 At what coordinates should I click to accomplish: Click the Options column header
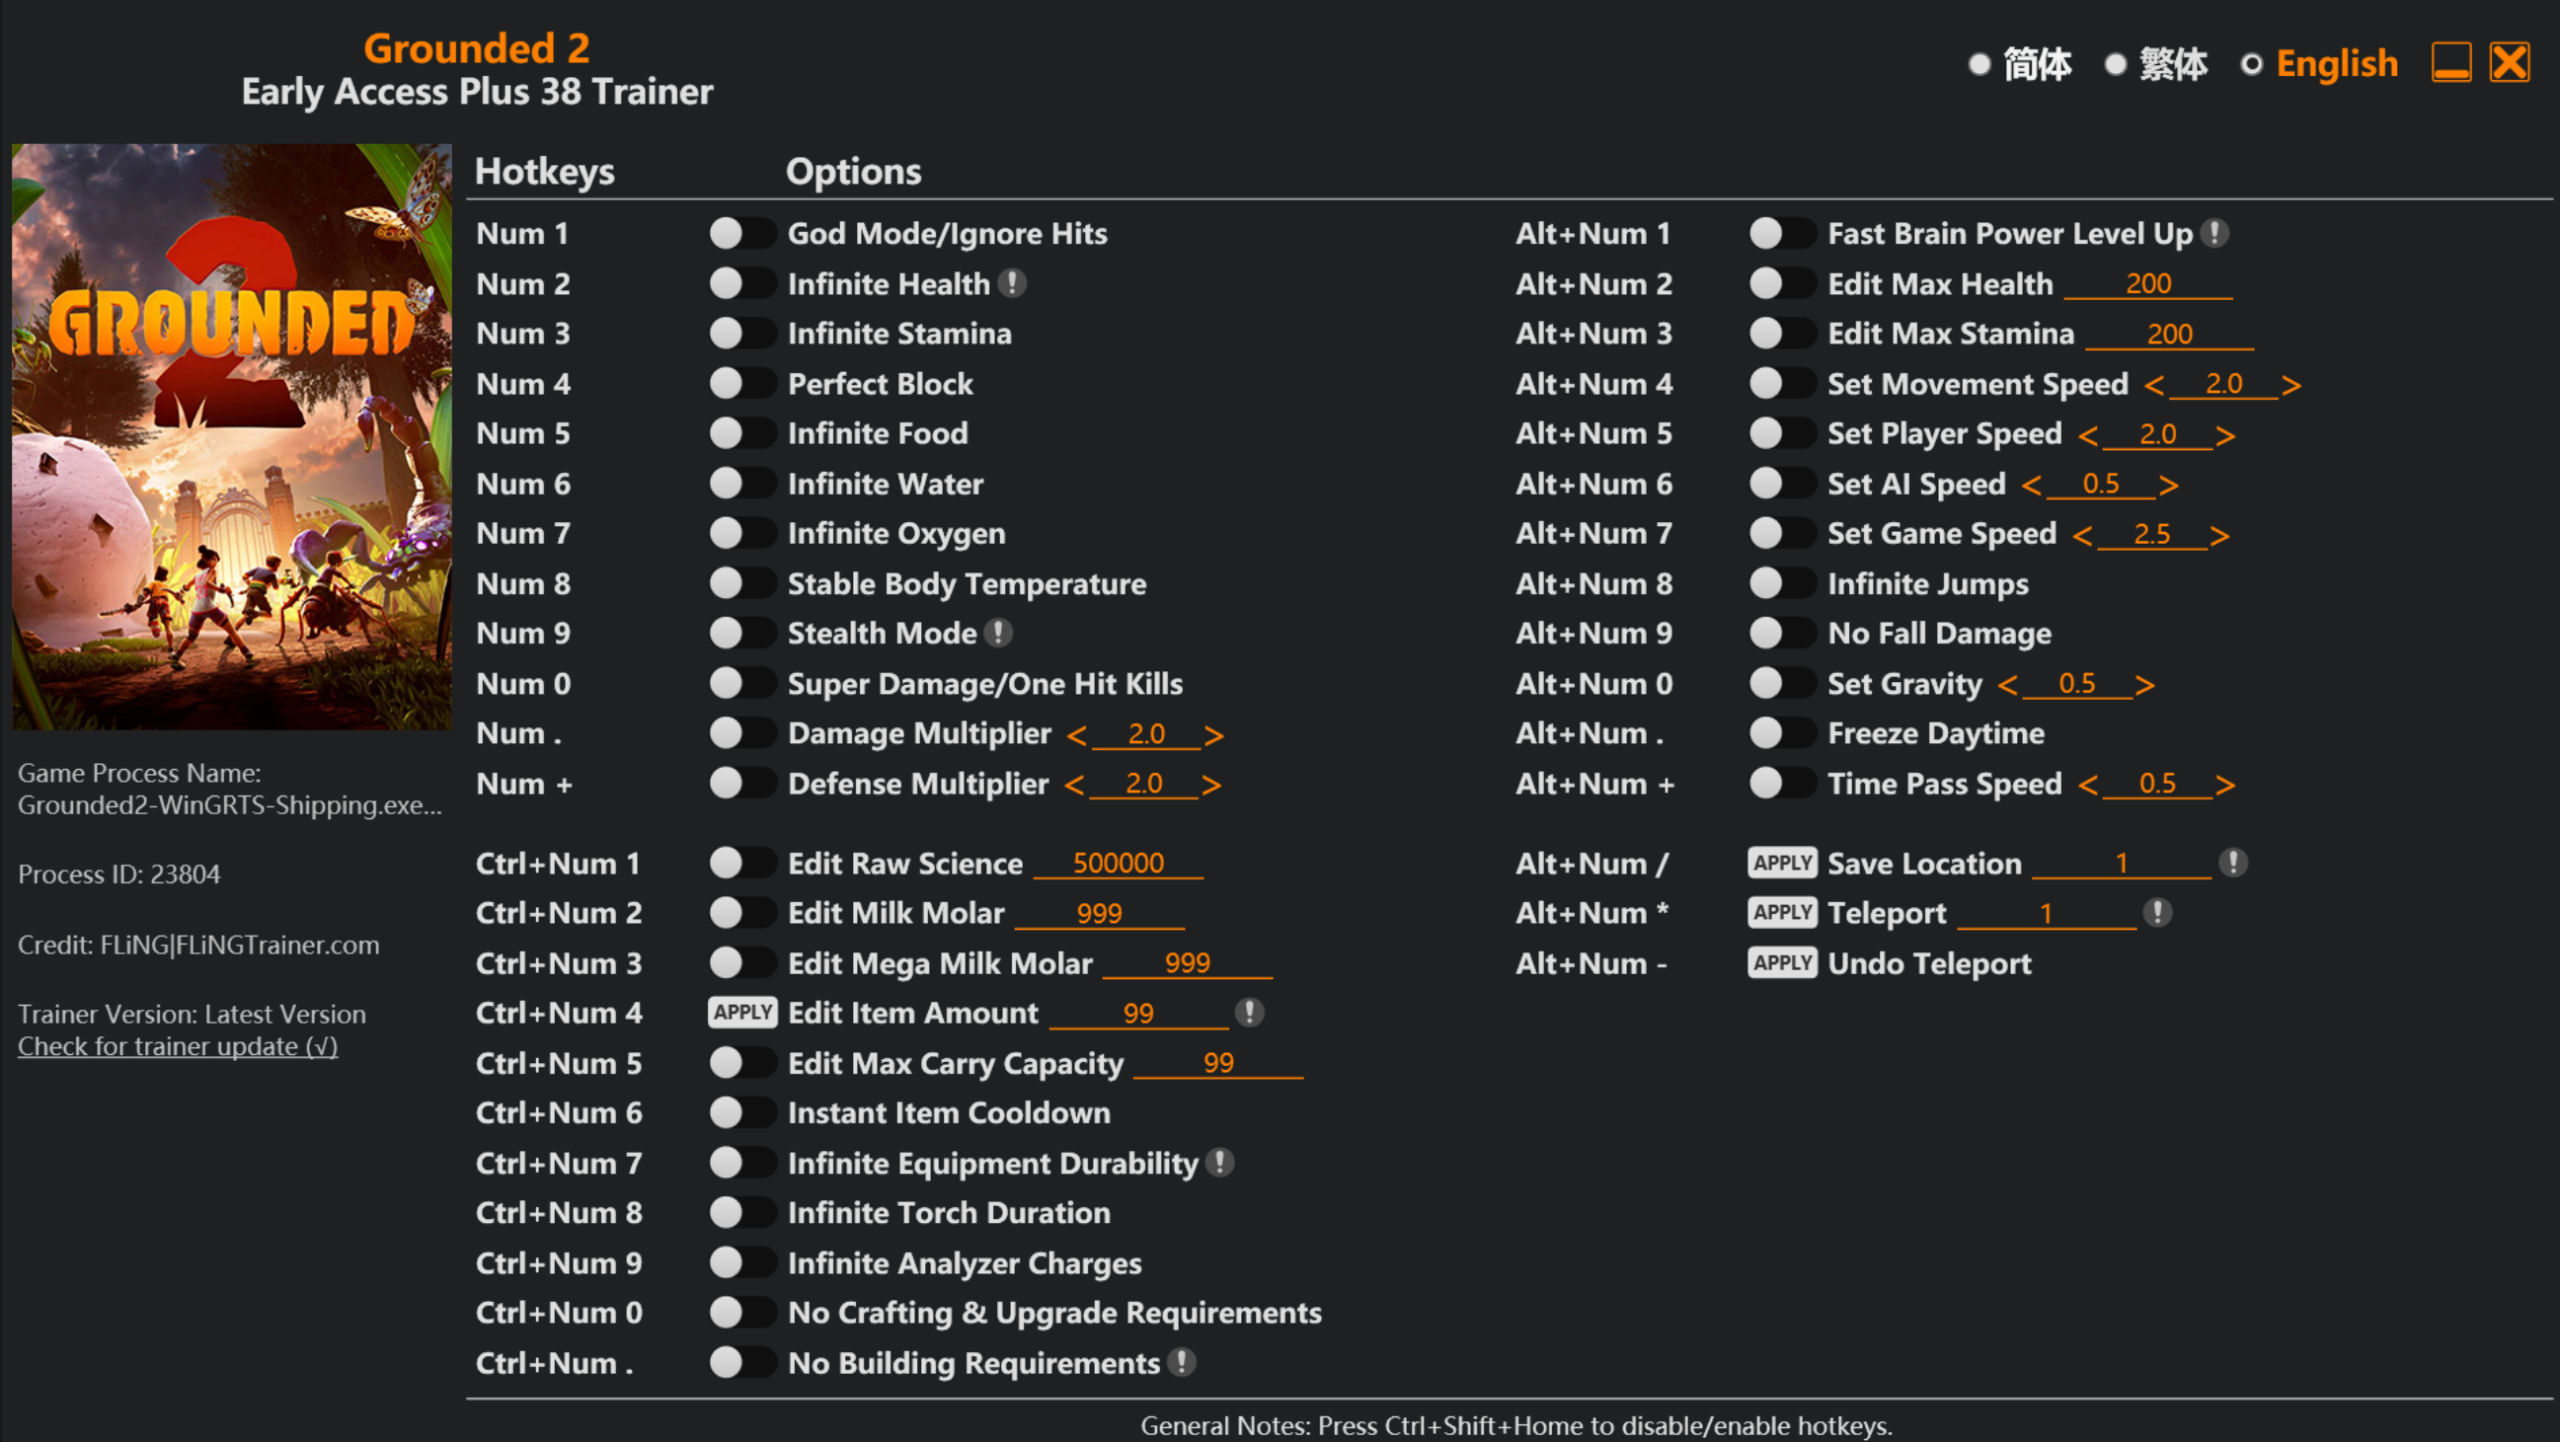853,172
